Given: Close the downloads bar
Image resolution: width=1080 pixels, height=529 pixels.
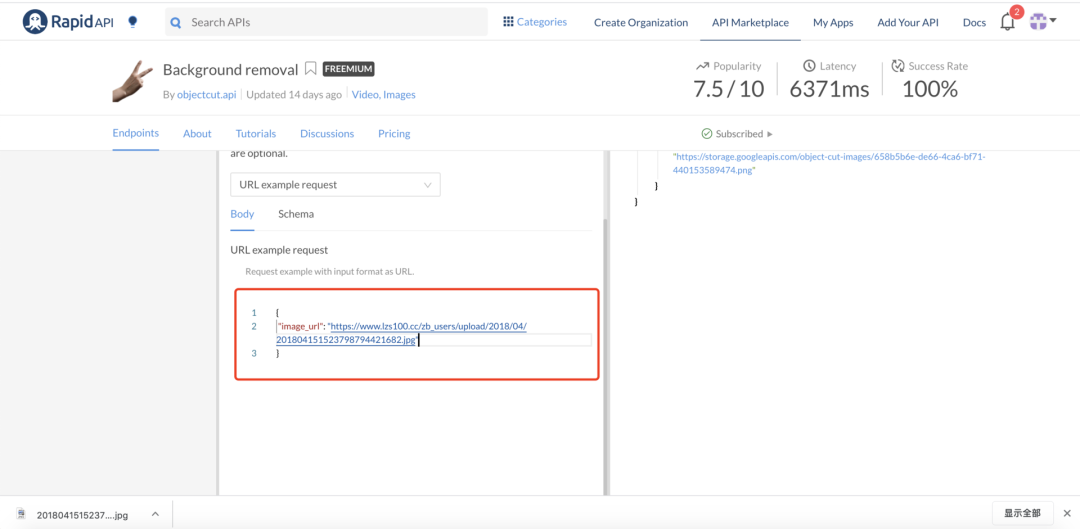Looking at the screenshot, I should click(1067, 513).
